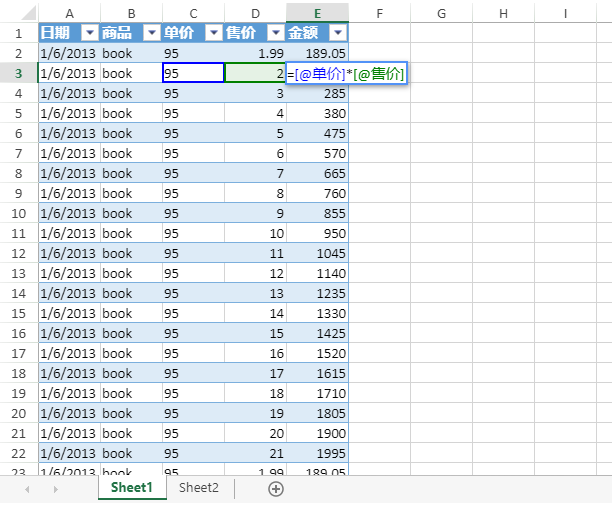Select row 3 header
Image resolution: width=612 pixels, height=531 pixels.
click(19, 73)
